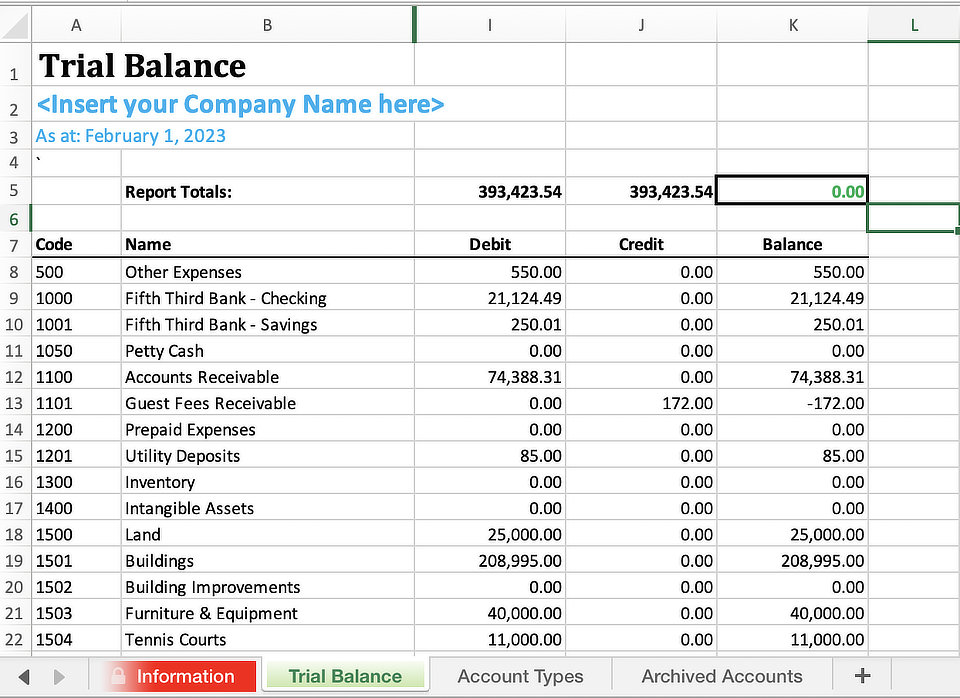
Task: Select row 5 header
Action: 15,191
